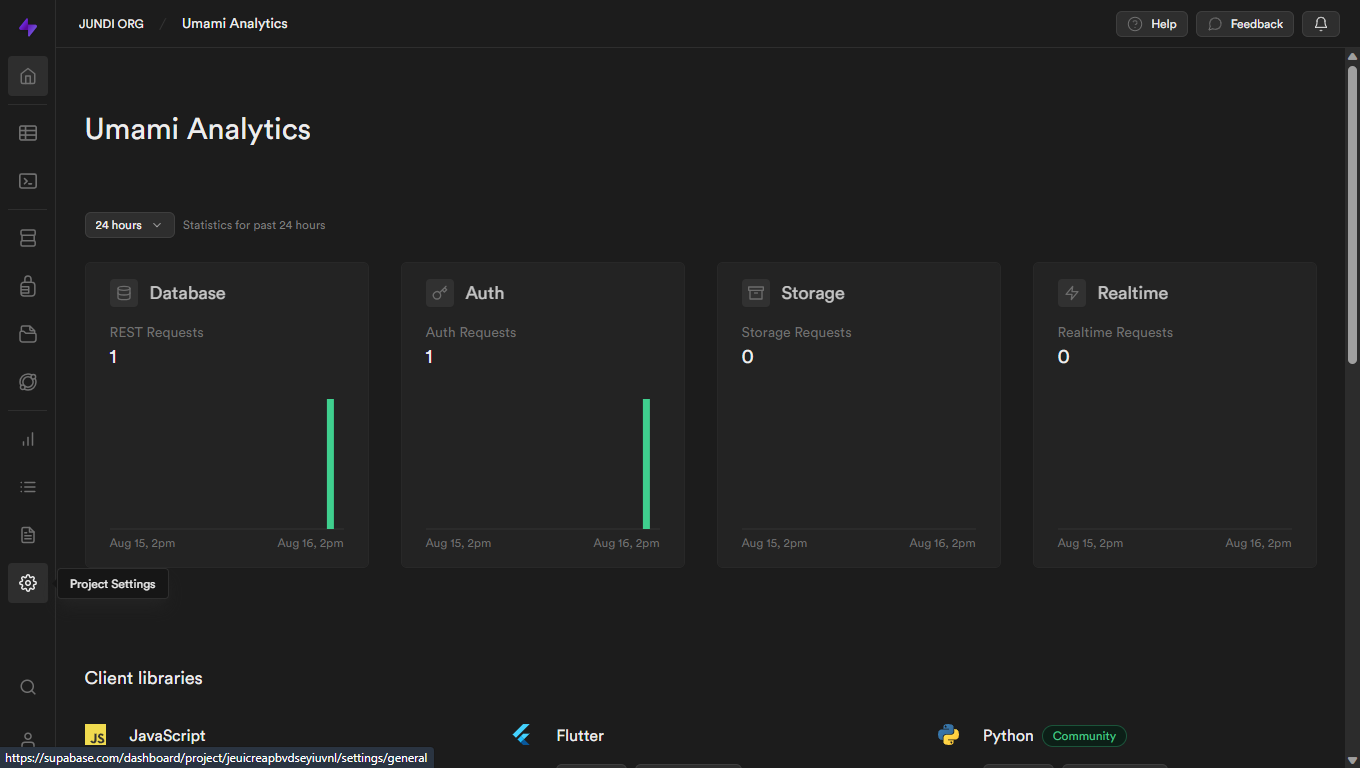Open the Edge Functions sidebar icon
The width and height of the screenshot is (1360, 768).
[28, 382]
